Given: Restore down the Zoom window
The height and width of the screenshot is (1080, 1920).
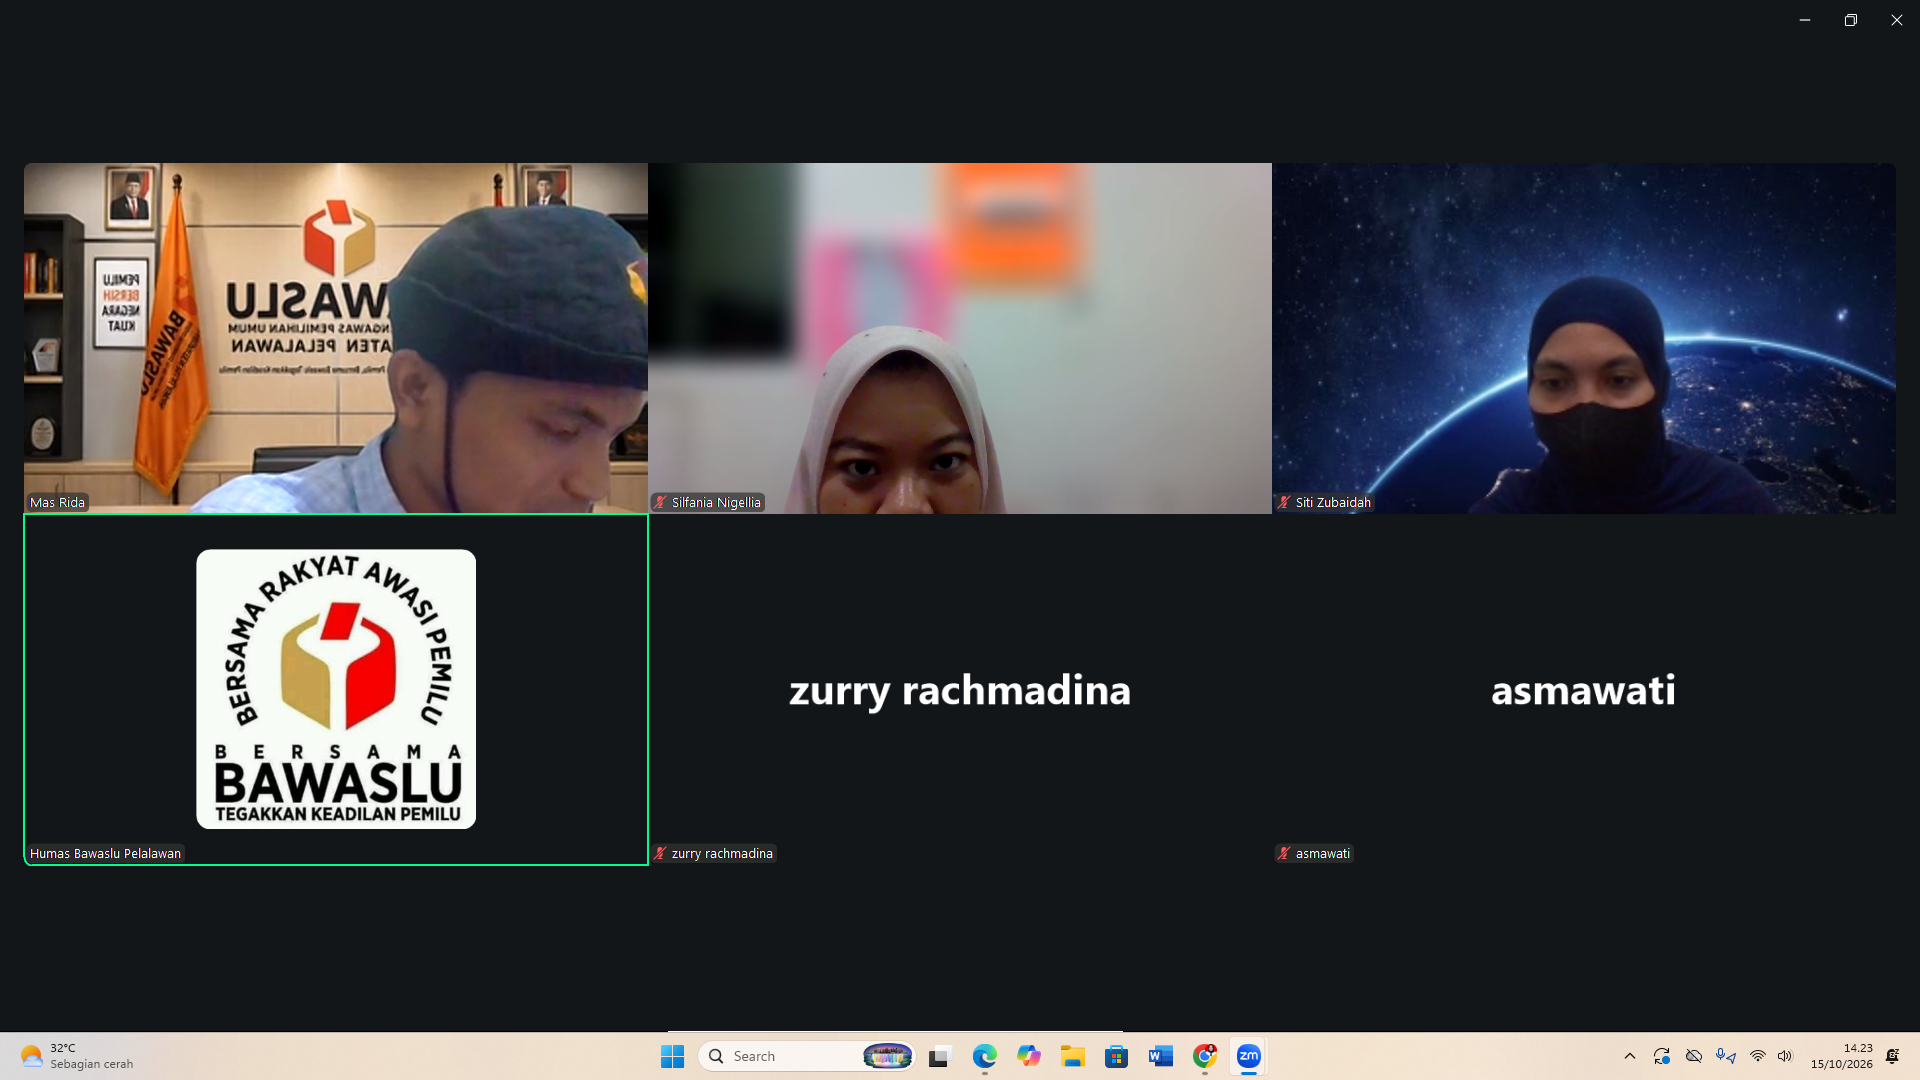Looking at the screenshot, I should [1851, 20].
